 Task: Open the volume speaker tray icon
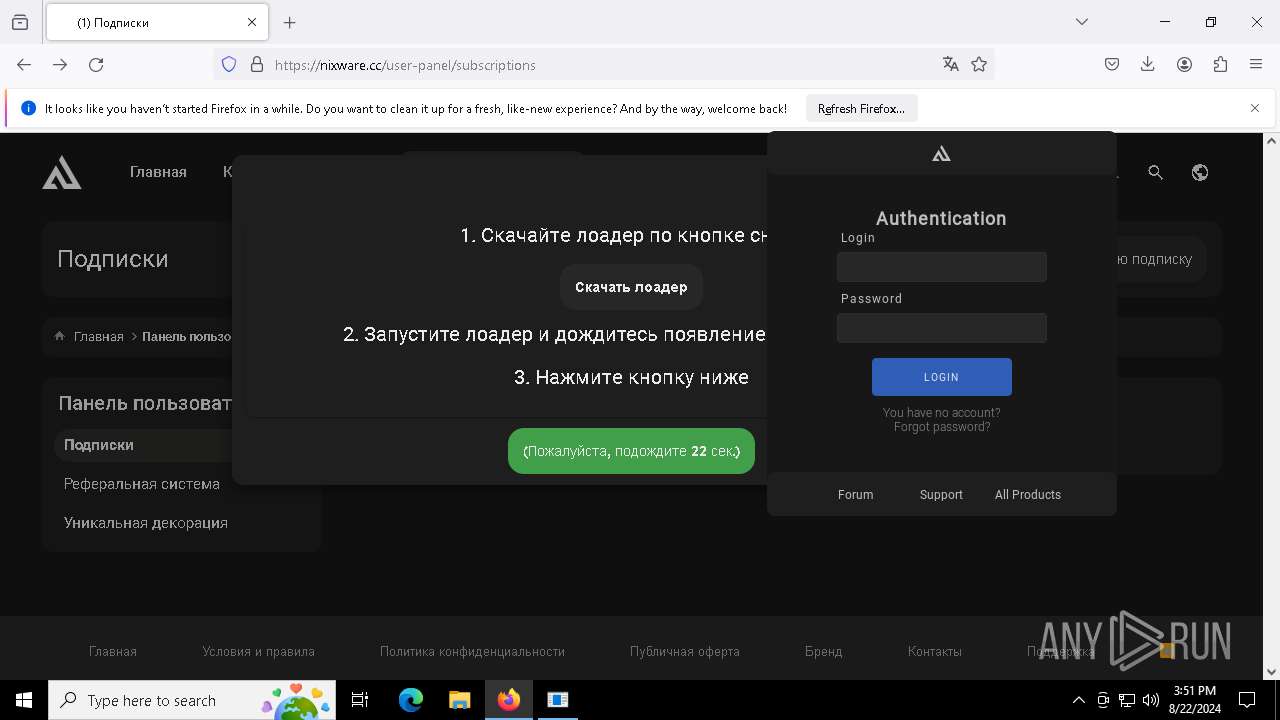click(x=1151, y=700)
